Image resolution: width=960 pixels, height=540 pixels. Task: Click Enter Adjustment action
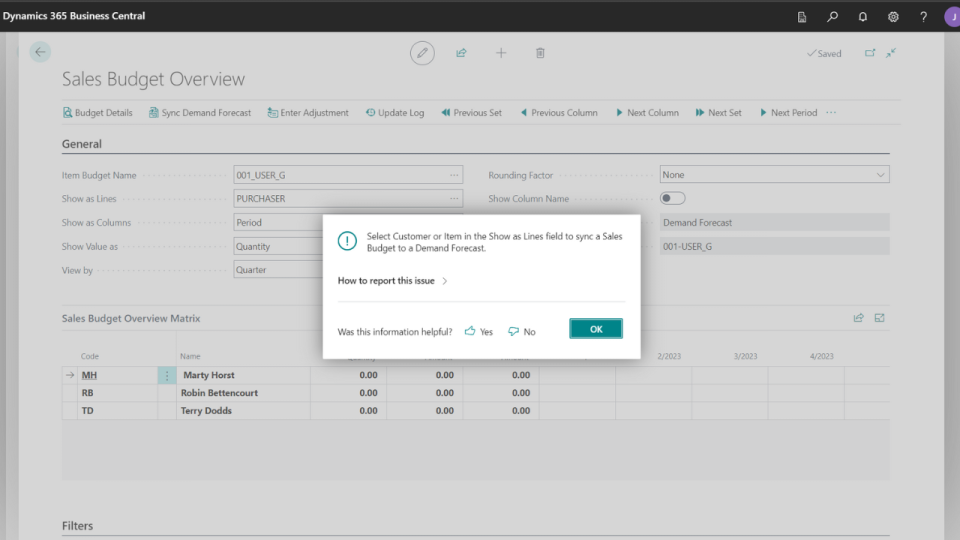point(308,113)
